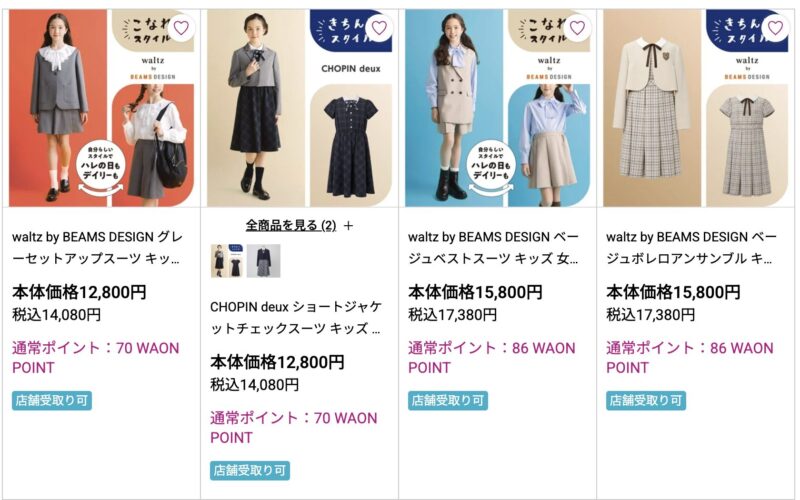Open 全商品を見る (2) link
The width and height of the screenshot is (800, 500).
(x=291, y=225)
